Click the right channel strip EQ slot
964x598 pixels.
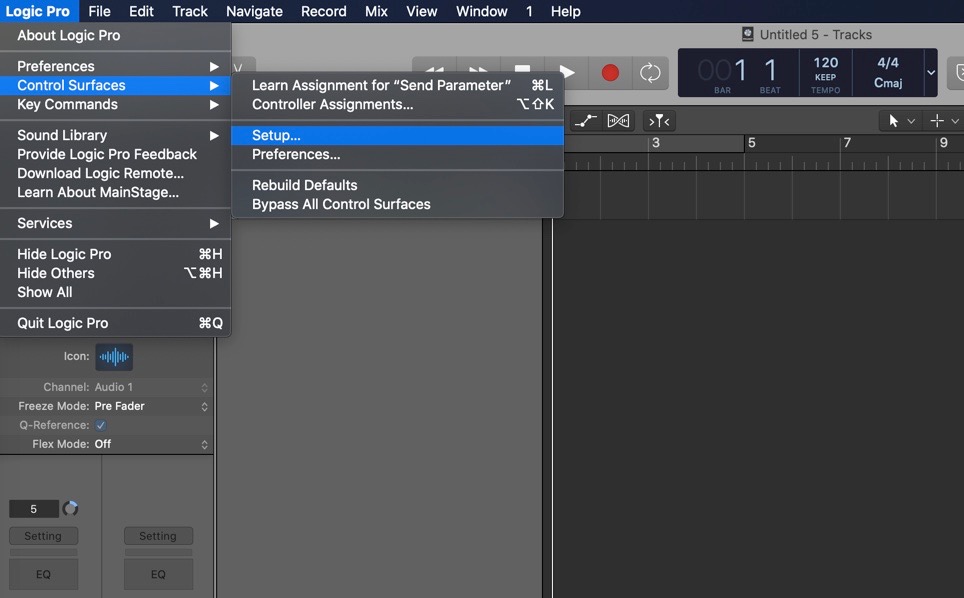click(158, 574)
